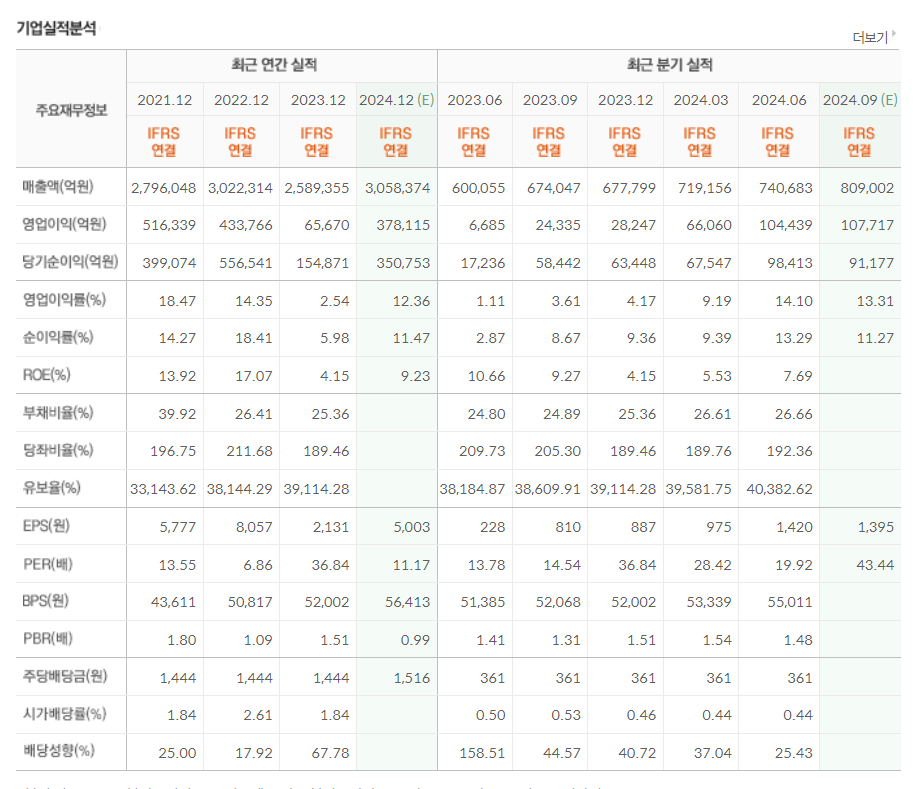Click the 기업실적분석 section title
Screen dimensions: 918x789
[x=56, y=28]
